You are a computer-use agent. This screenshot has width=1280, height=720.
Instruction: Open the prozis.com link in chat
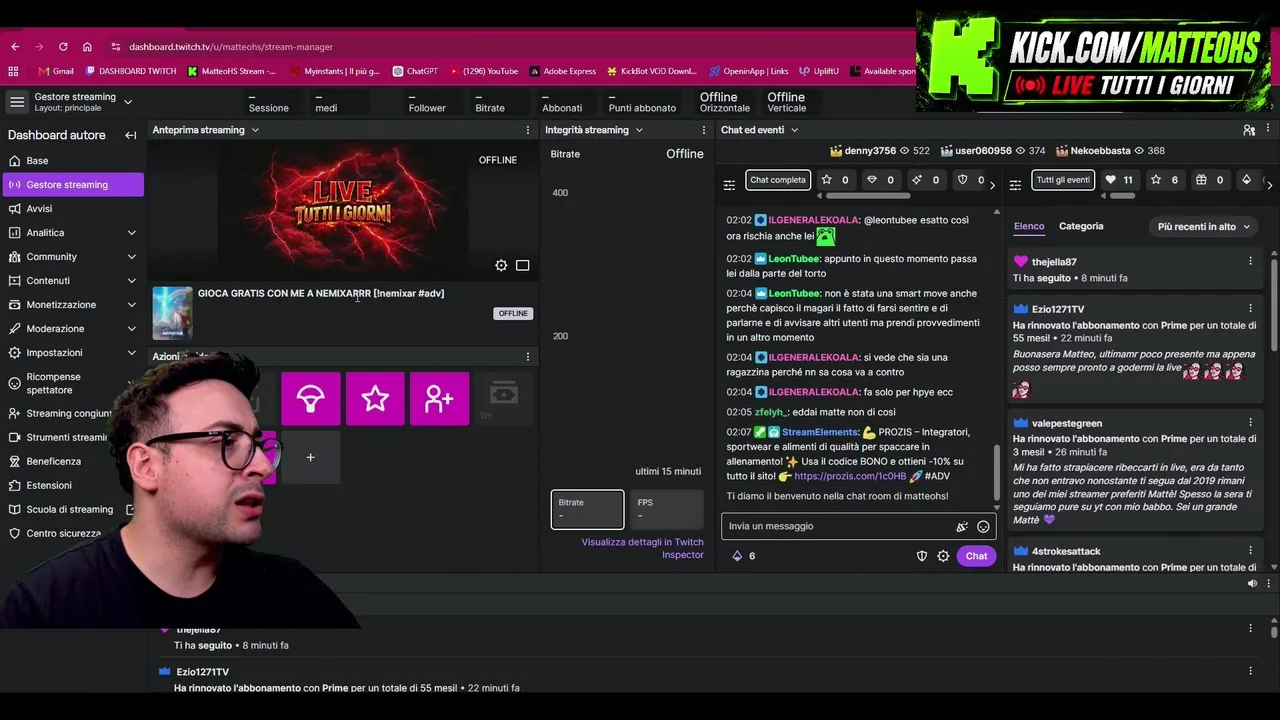pos(850,476)
